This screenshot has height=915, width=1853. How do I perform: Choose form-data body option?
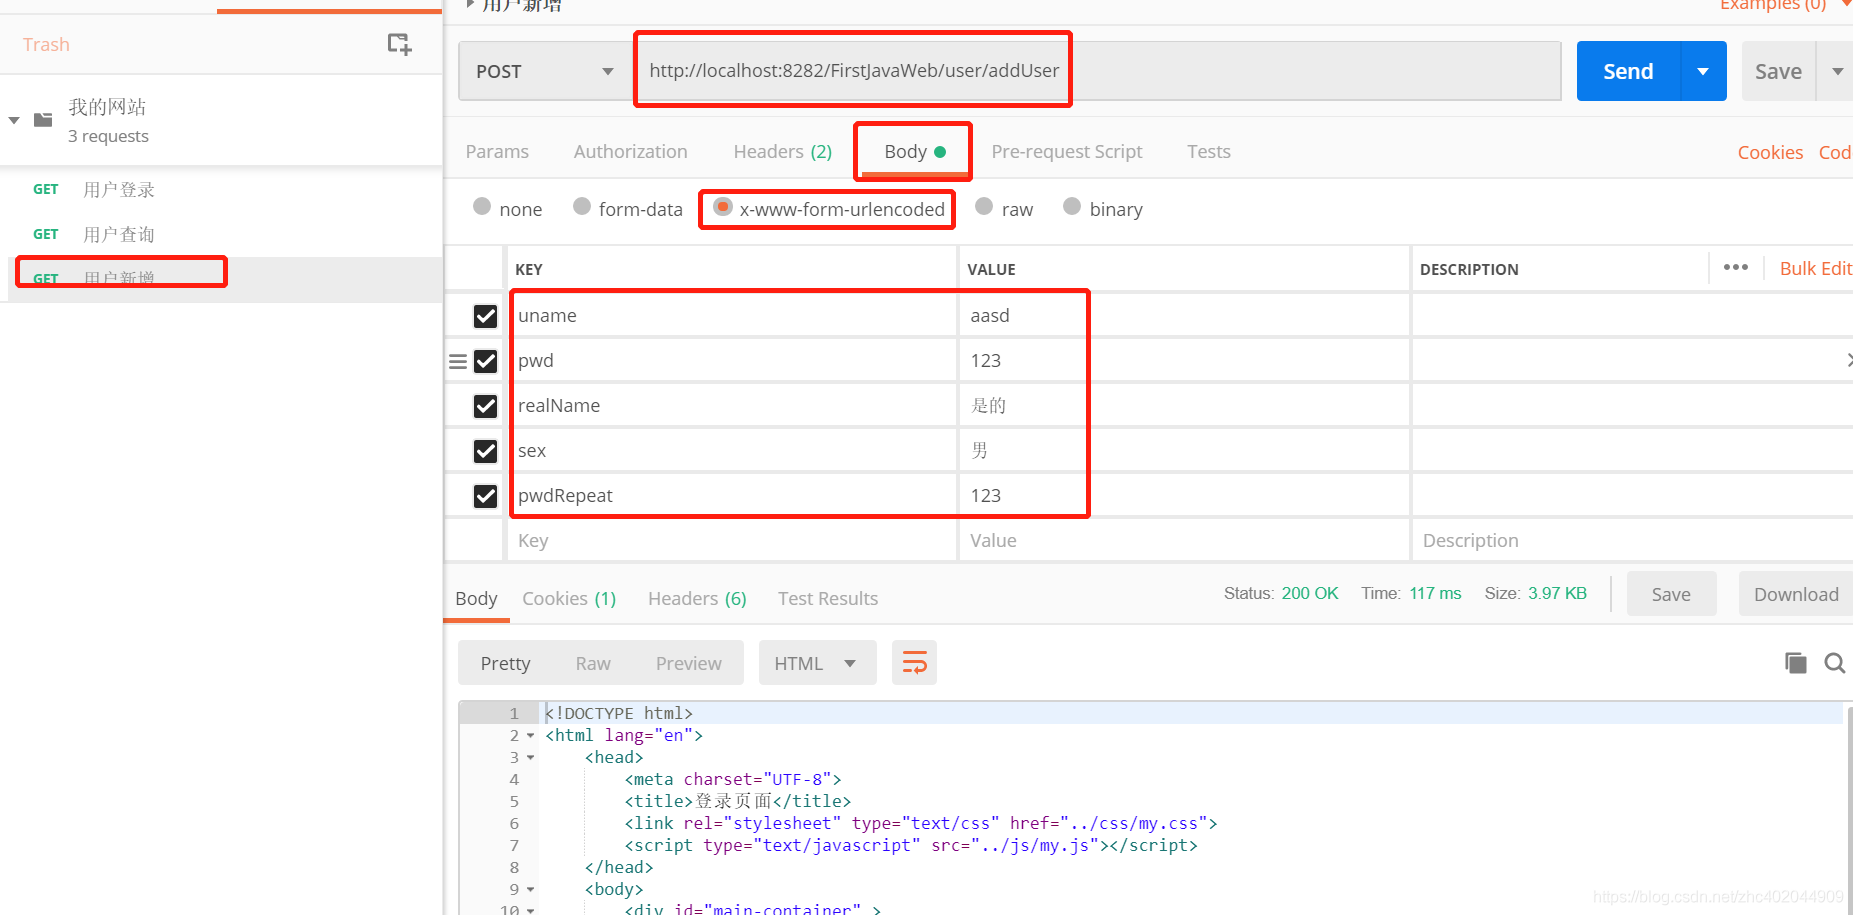coord(582,207)
